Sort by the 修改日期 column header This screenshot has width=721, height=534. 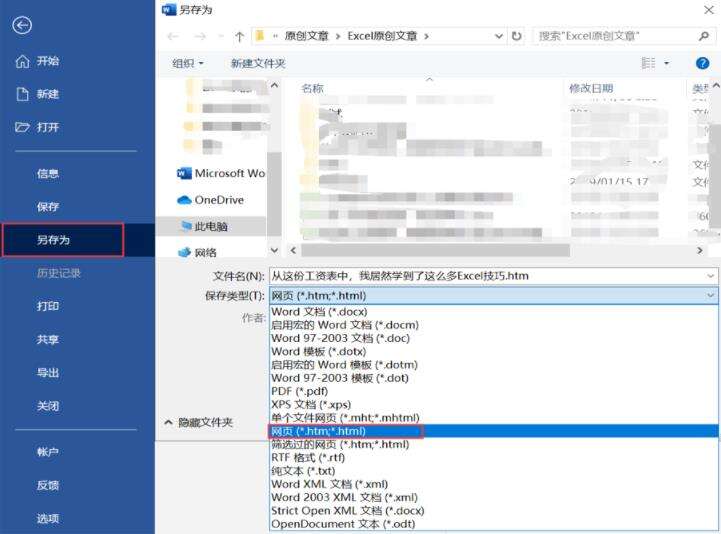click(x=591, y=88)
